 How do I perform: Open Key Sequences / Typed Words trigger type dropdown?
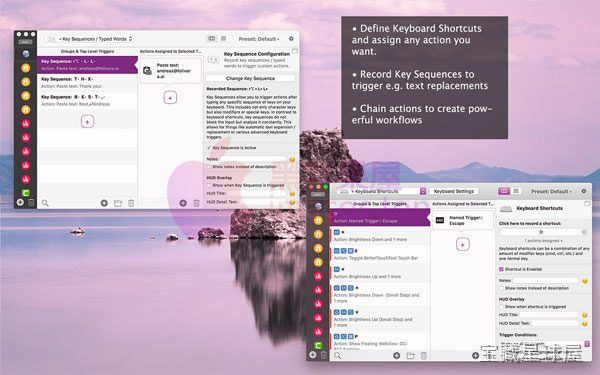pyautogui.click(x=89, y=39)
